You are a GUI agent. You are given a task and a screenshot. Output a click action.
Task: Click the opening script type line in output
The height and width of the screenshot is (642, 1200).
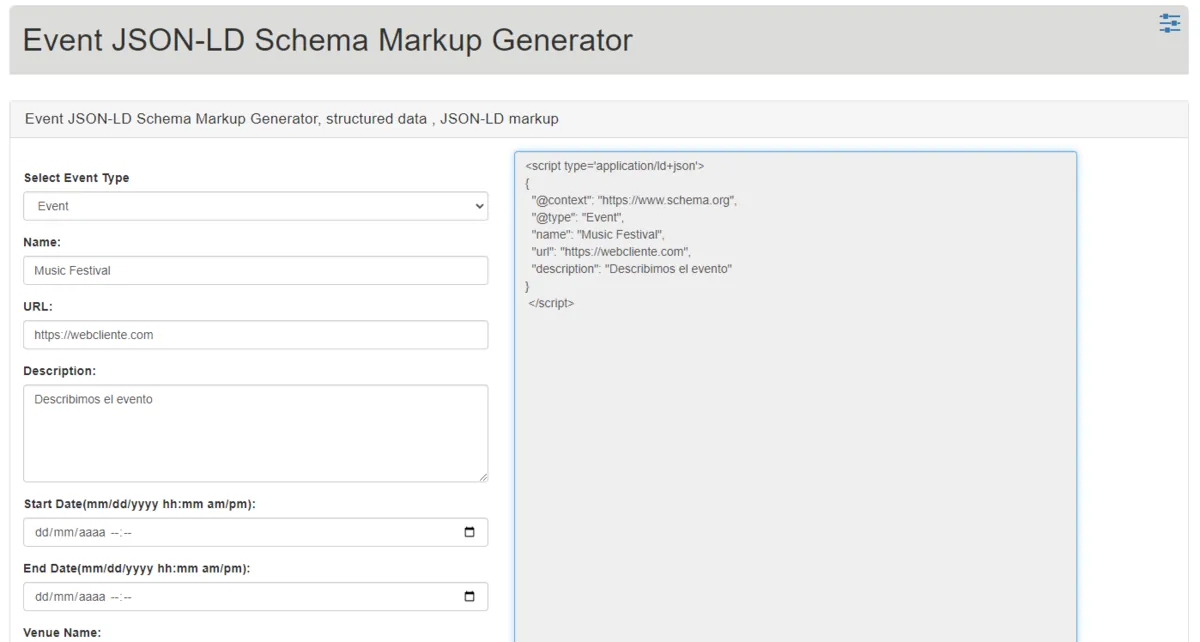[615, 166]
